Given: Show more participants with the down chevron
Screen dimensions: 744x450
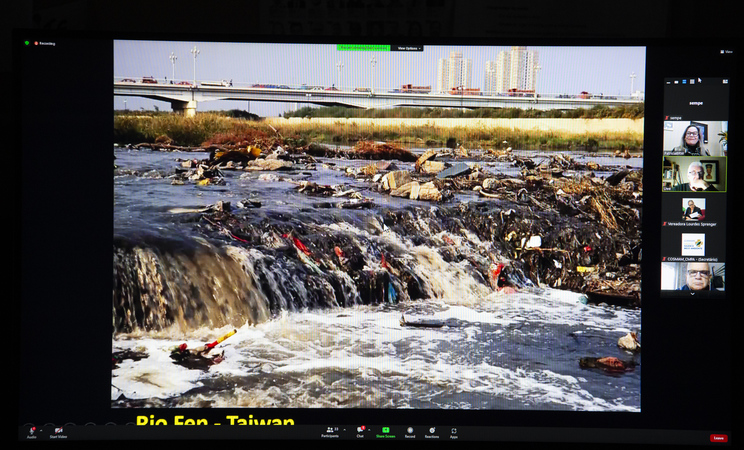Looking at the screenshot, I should tap(692, 294).
